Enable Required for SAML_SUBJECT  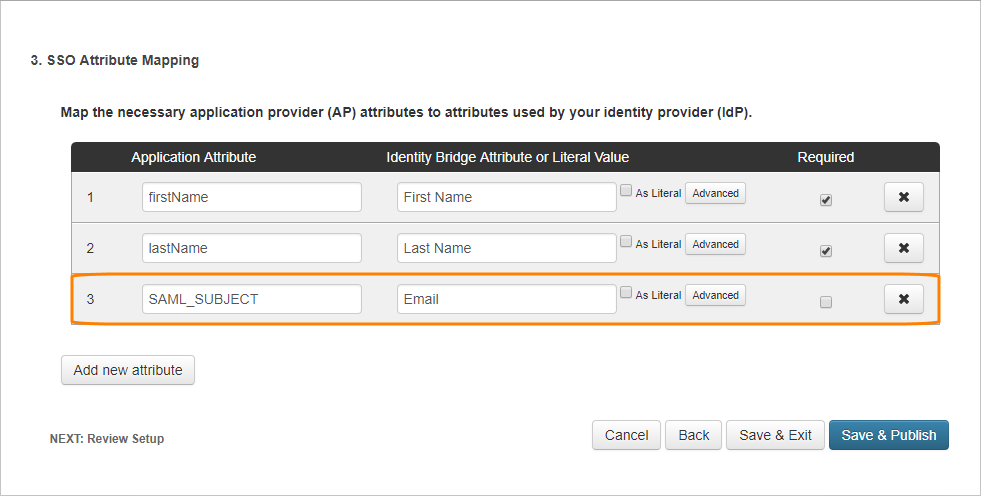coord(826,302)
